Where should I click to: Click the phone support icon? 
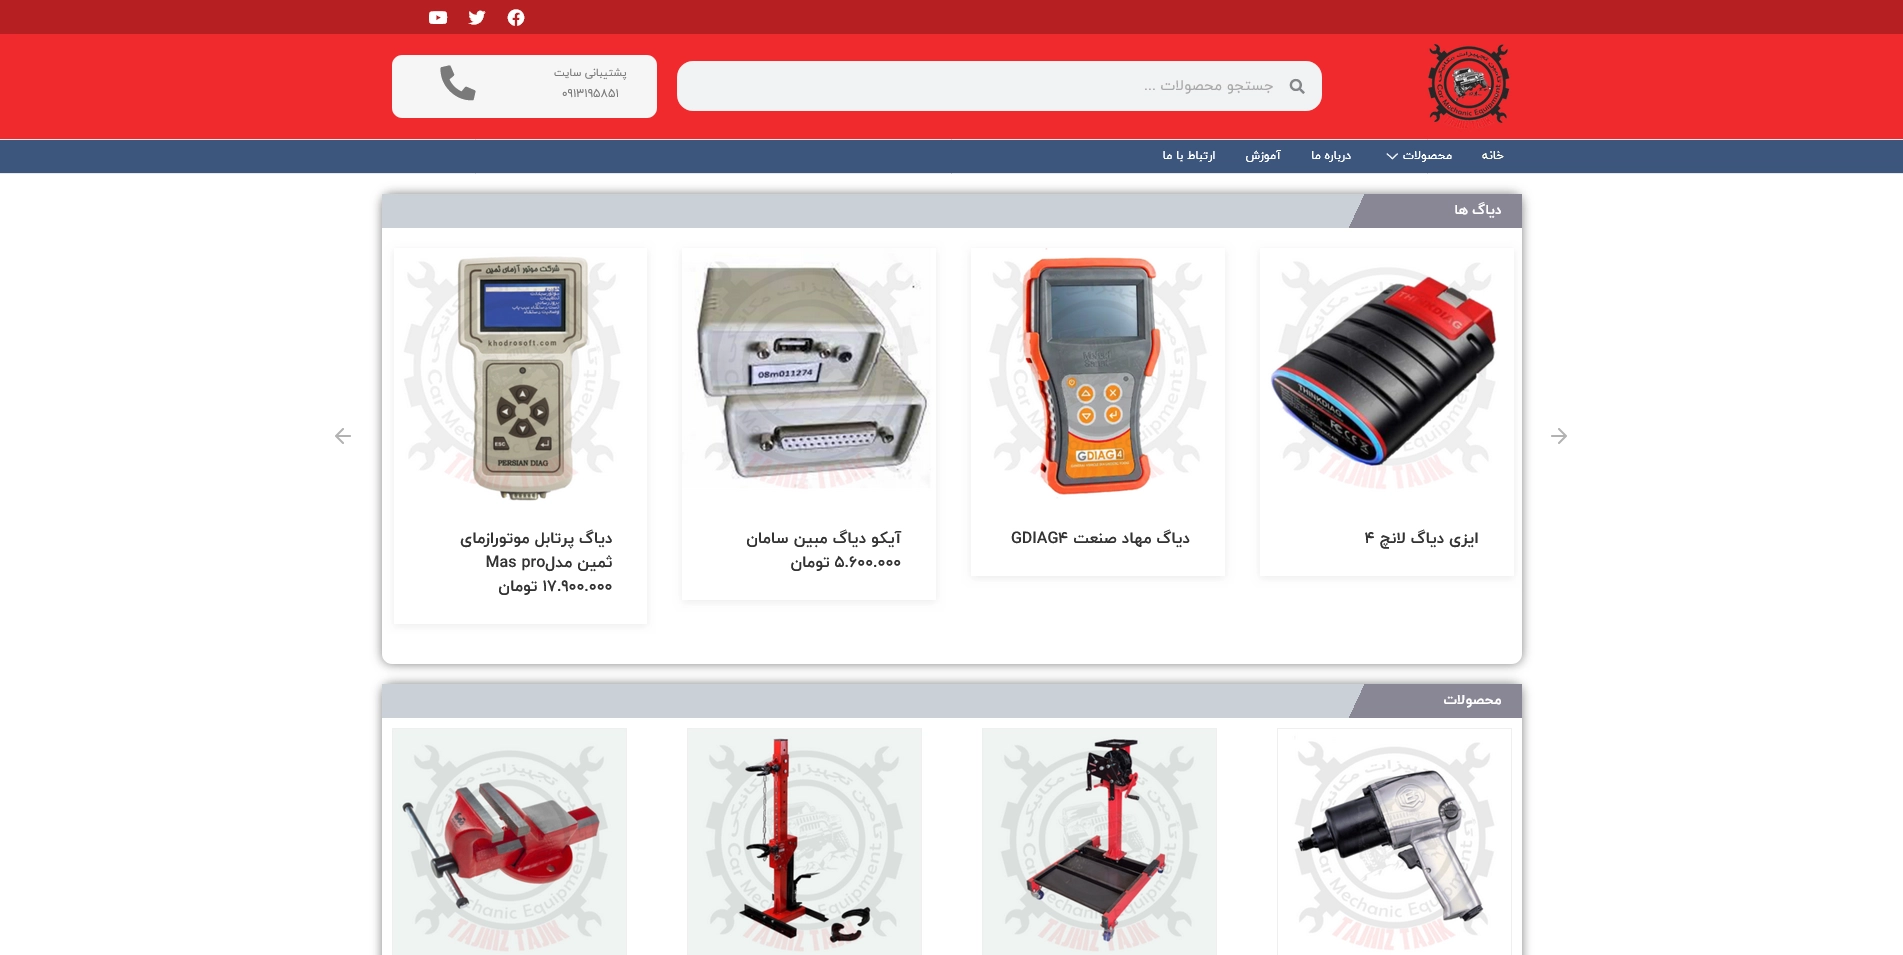click(x=458, y=83)
